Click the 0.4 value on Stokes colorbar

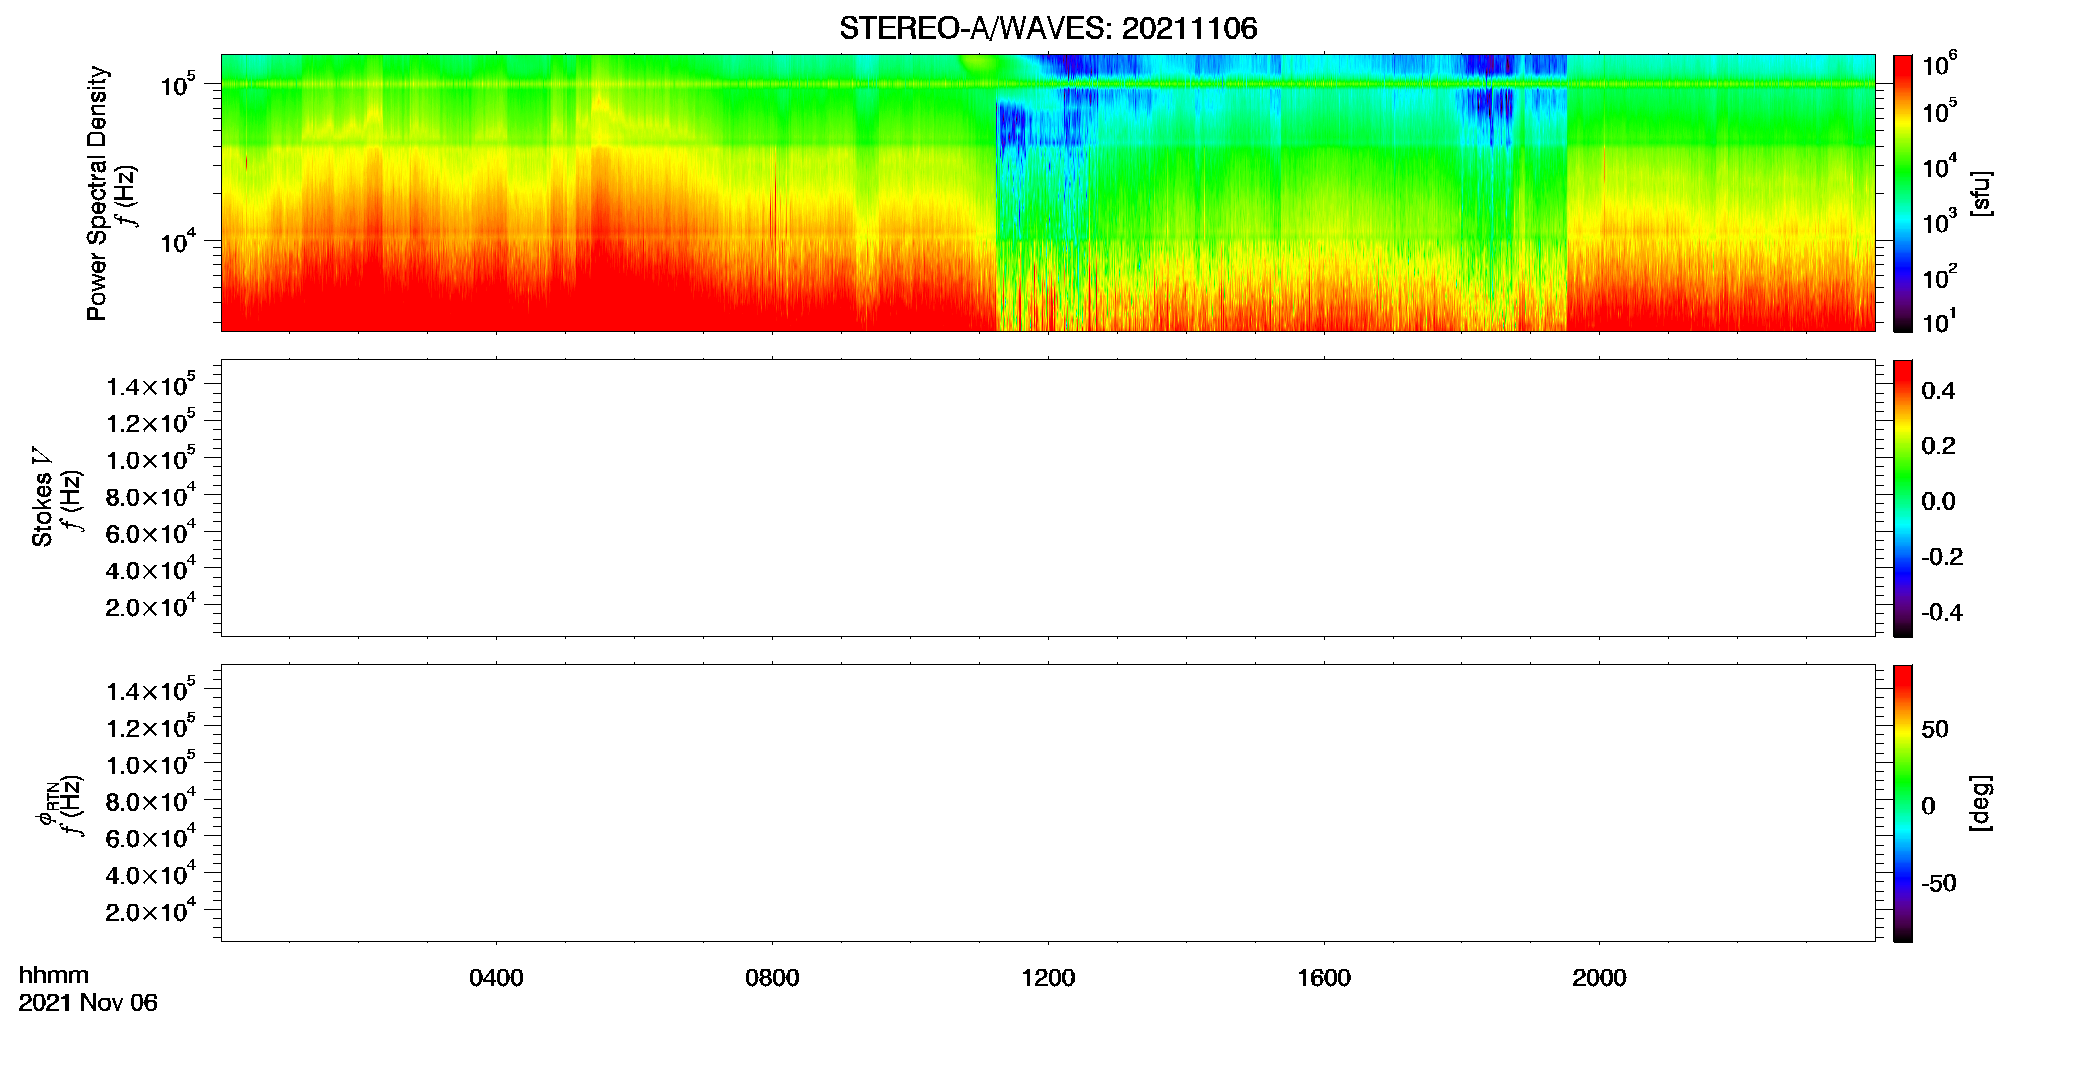[1938, 391]
